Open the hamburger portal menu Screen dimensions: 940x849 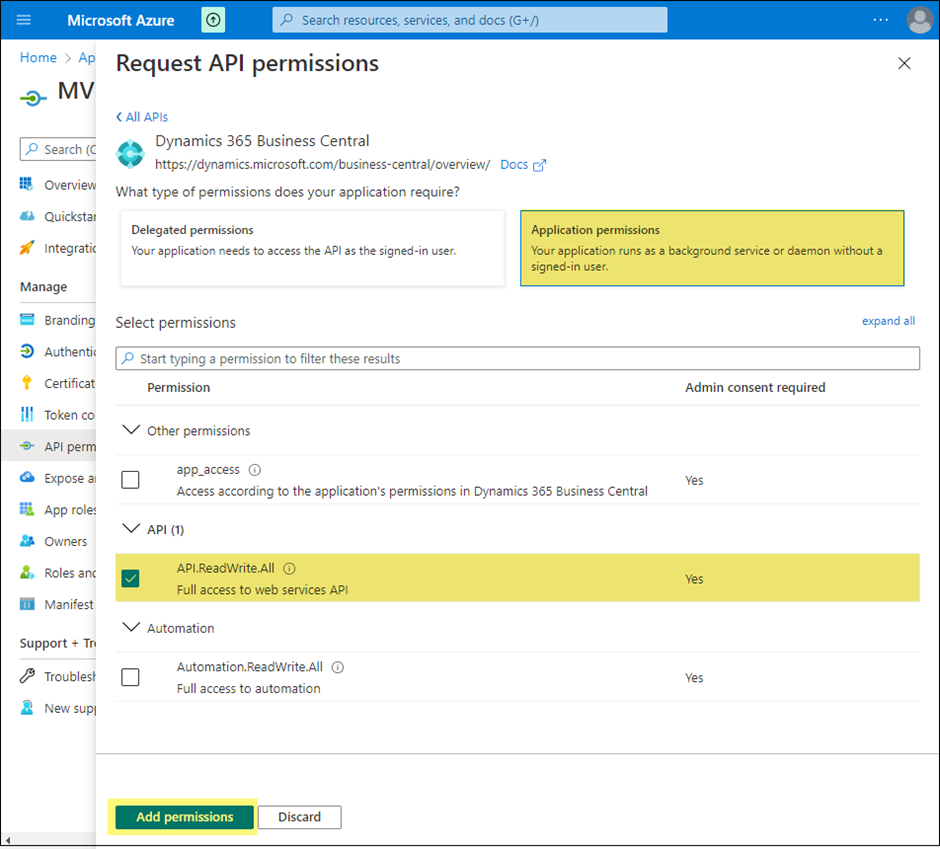coord(23,20)
